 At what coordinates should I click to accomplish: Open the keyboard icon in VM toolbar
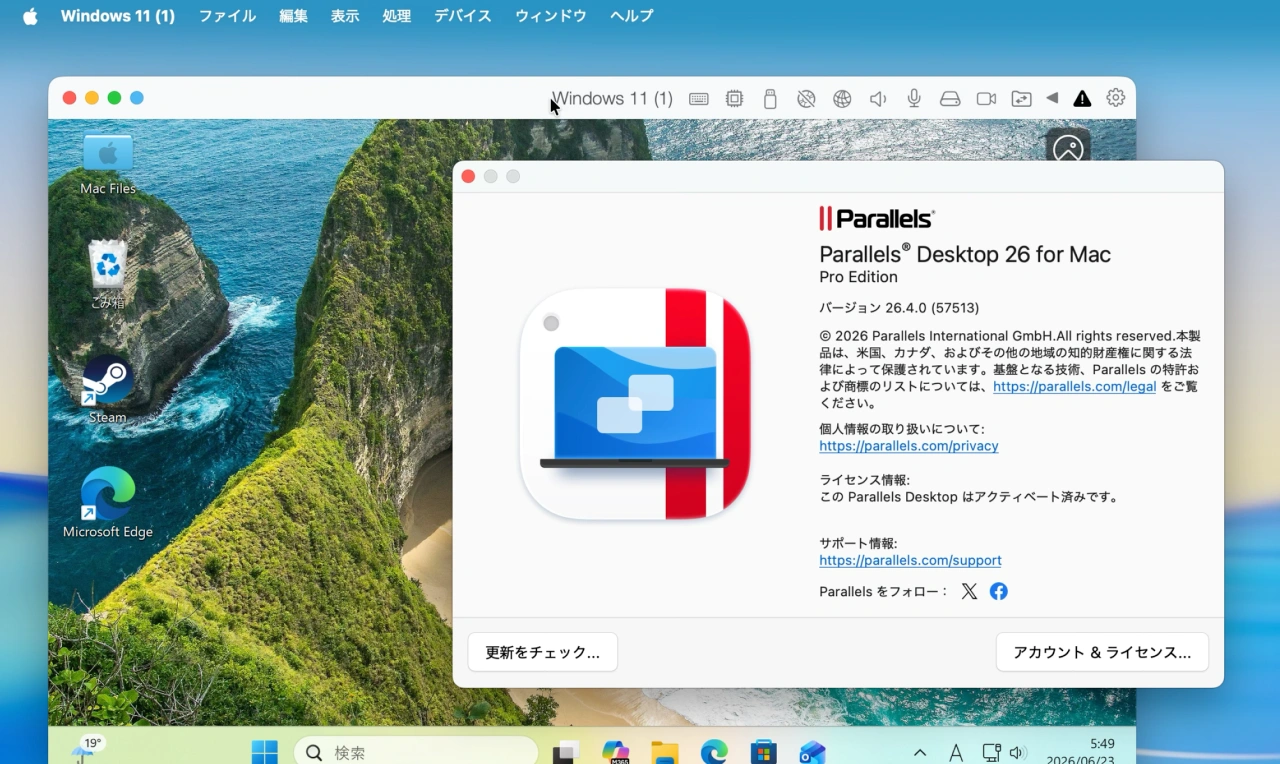[699, 99]
